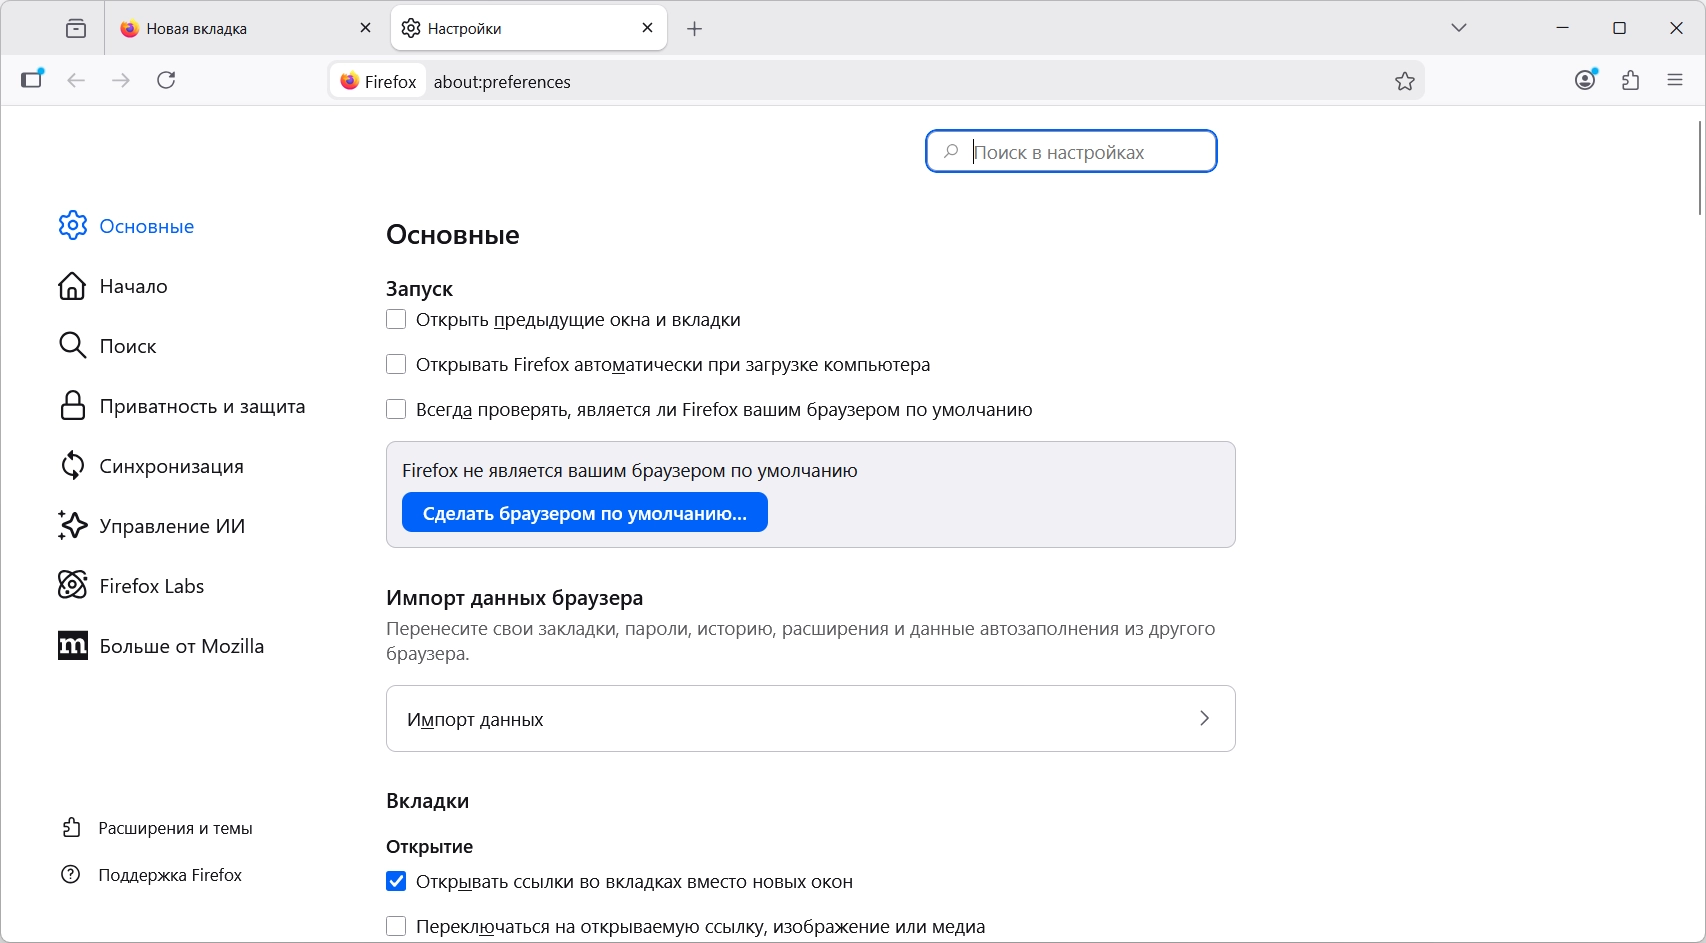
Task: Open the list all tabs dropdown arrow
Action: 1459,28
